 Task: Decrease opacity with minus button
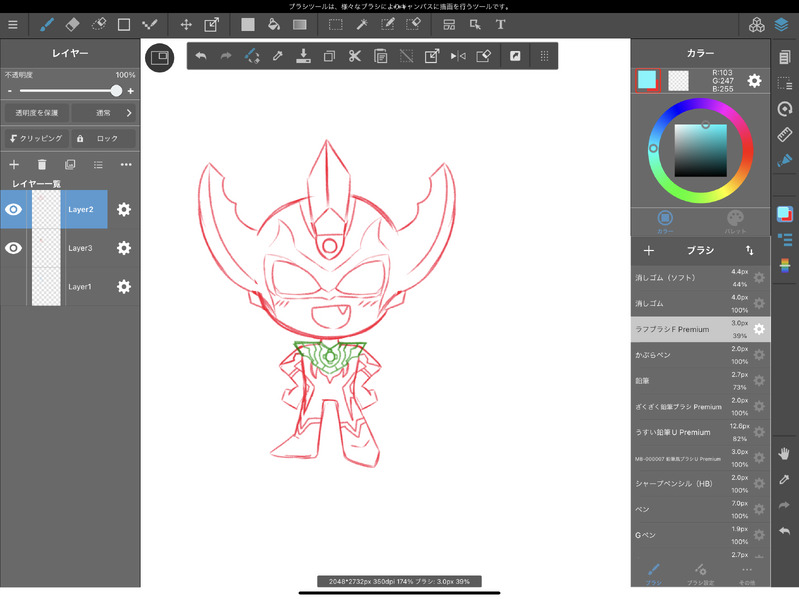(x=10, y=91)
